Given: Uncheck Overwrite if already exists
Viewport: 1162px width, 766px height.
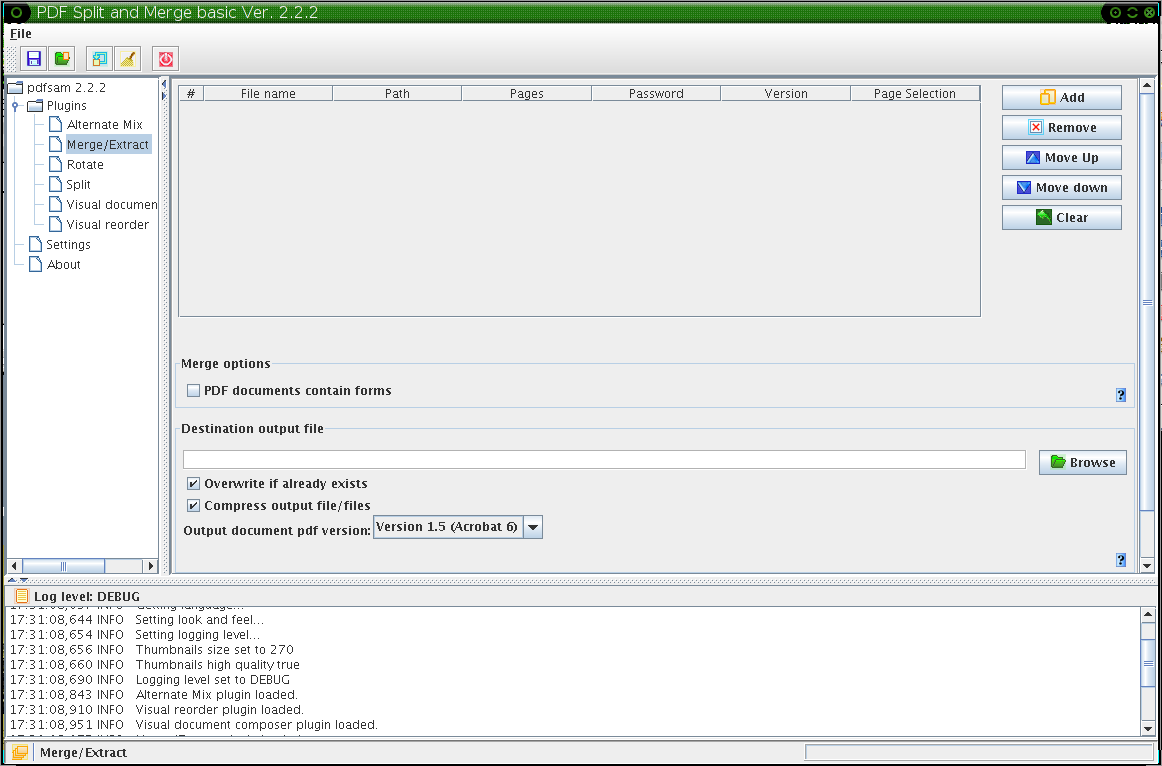Looking at the screenshot, I should click(x=193, y=484).
